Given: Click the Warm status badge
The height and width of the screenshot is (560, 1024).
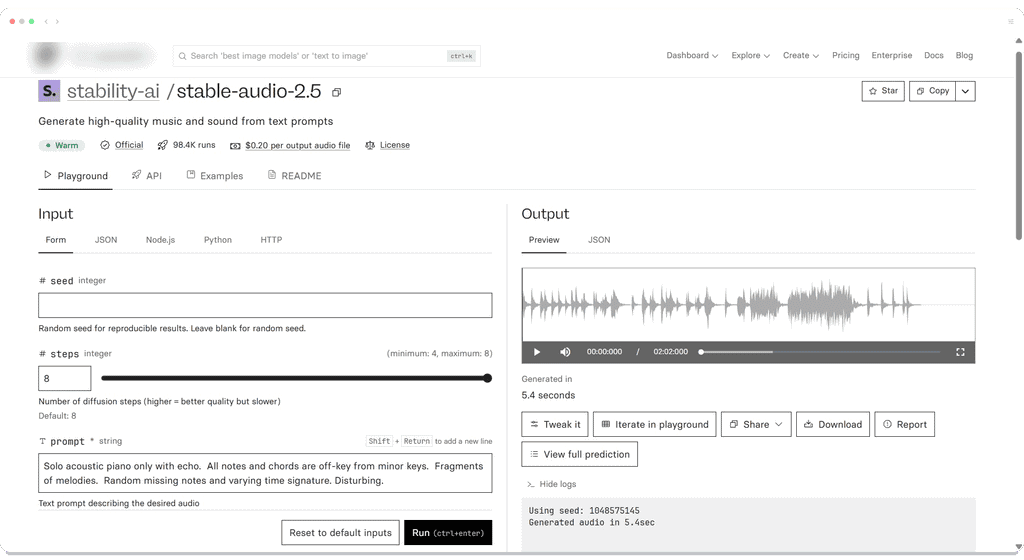Looking at the screenshot, I should click(61, 146).
